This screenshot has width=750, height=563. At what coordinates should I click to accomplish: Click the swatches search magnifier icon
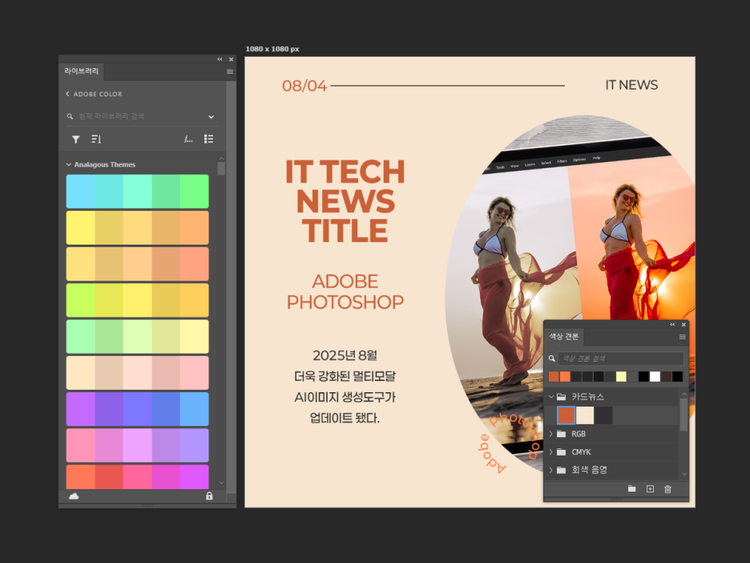tap(552, 358)
